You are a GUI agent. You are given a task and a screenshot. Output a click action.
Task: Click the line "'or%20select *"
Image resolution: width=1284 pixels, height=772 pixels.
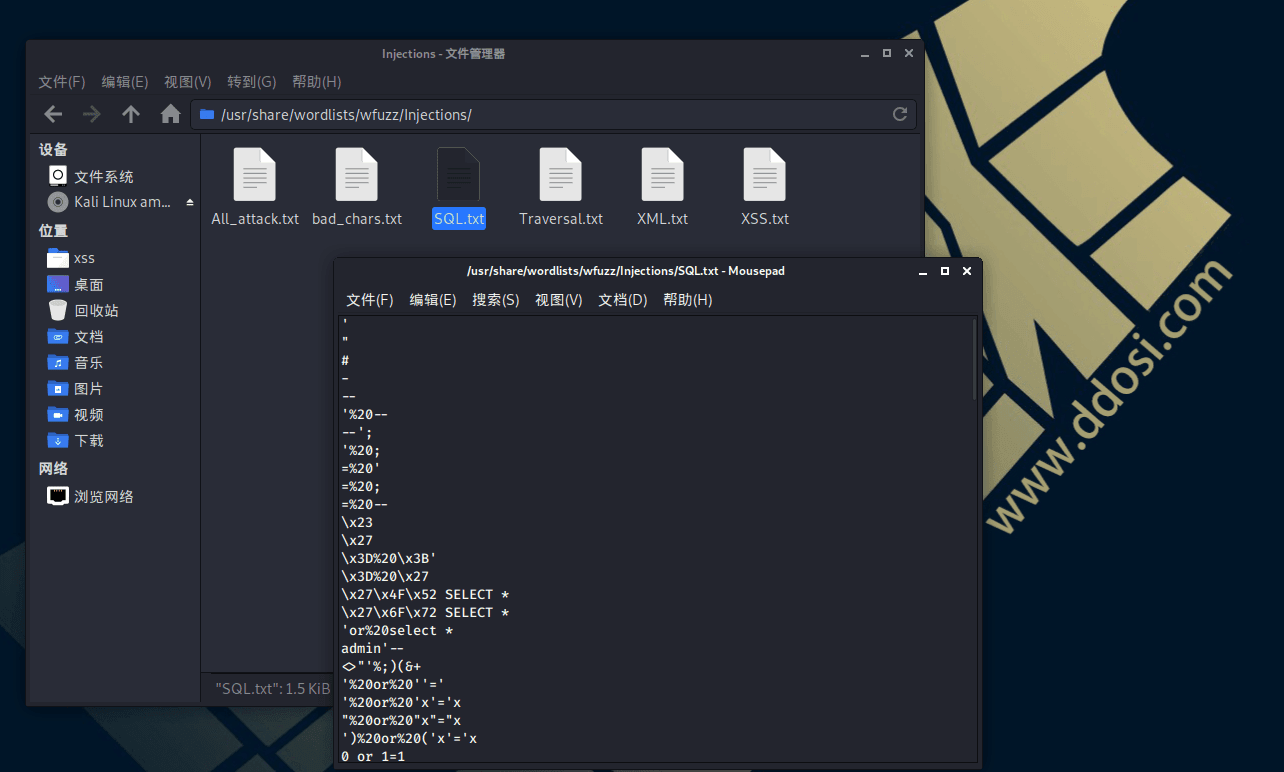click(397, 630)
